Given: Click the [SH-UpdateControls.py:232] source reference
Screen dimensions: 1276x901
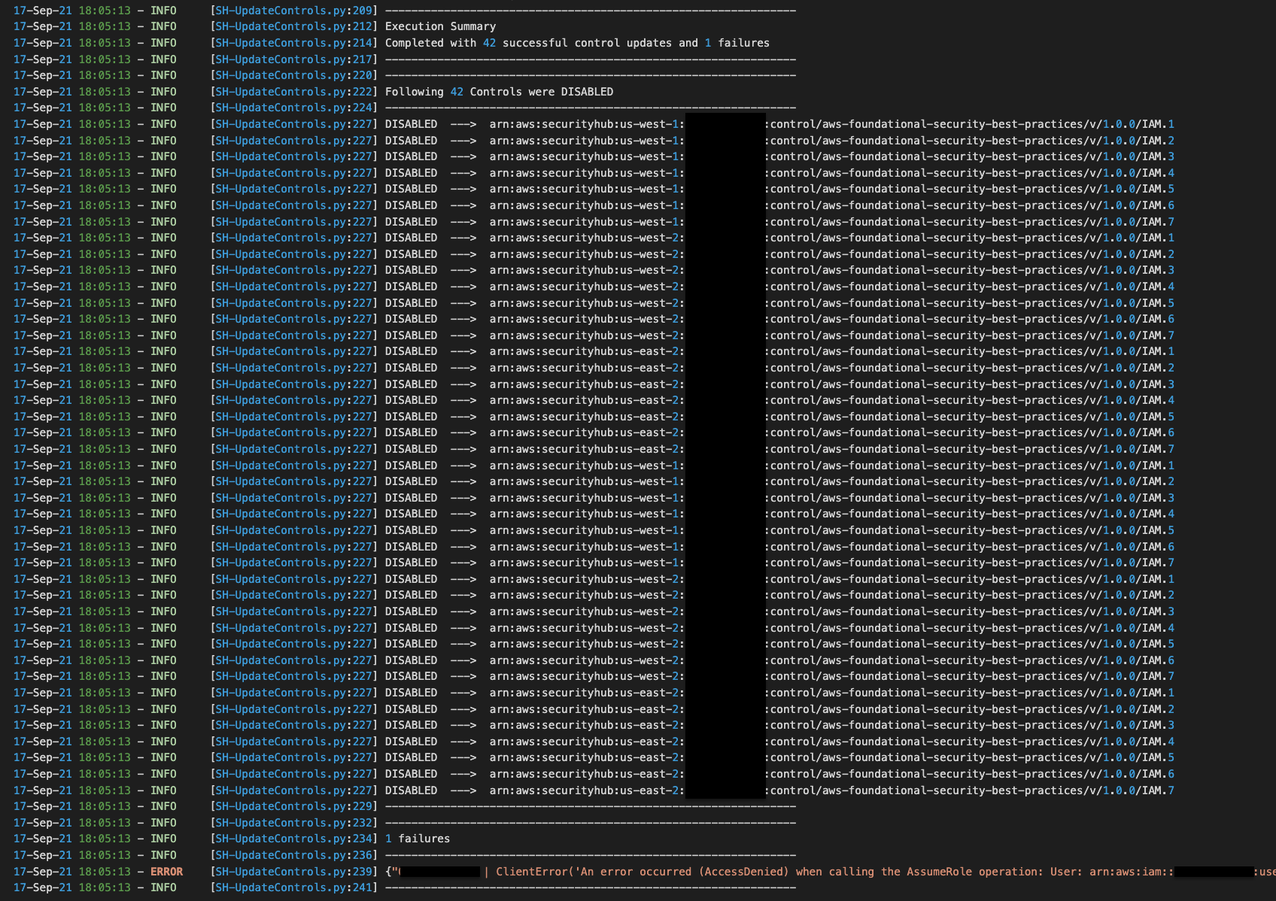Looking at the screenshot, I should tap(294, 823).
